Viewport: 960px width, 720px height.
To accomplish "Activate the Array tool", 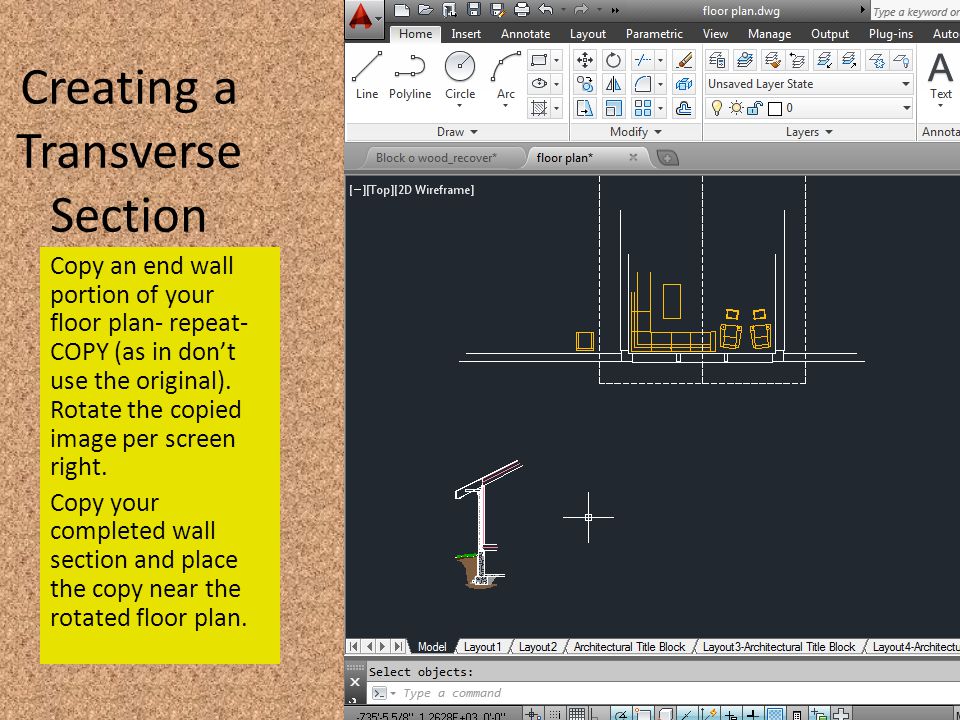I will click(642, 108).
